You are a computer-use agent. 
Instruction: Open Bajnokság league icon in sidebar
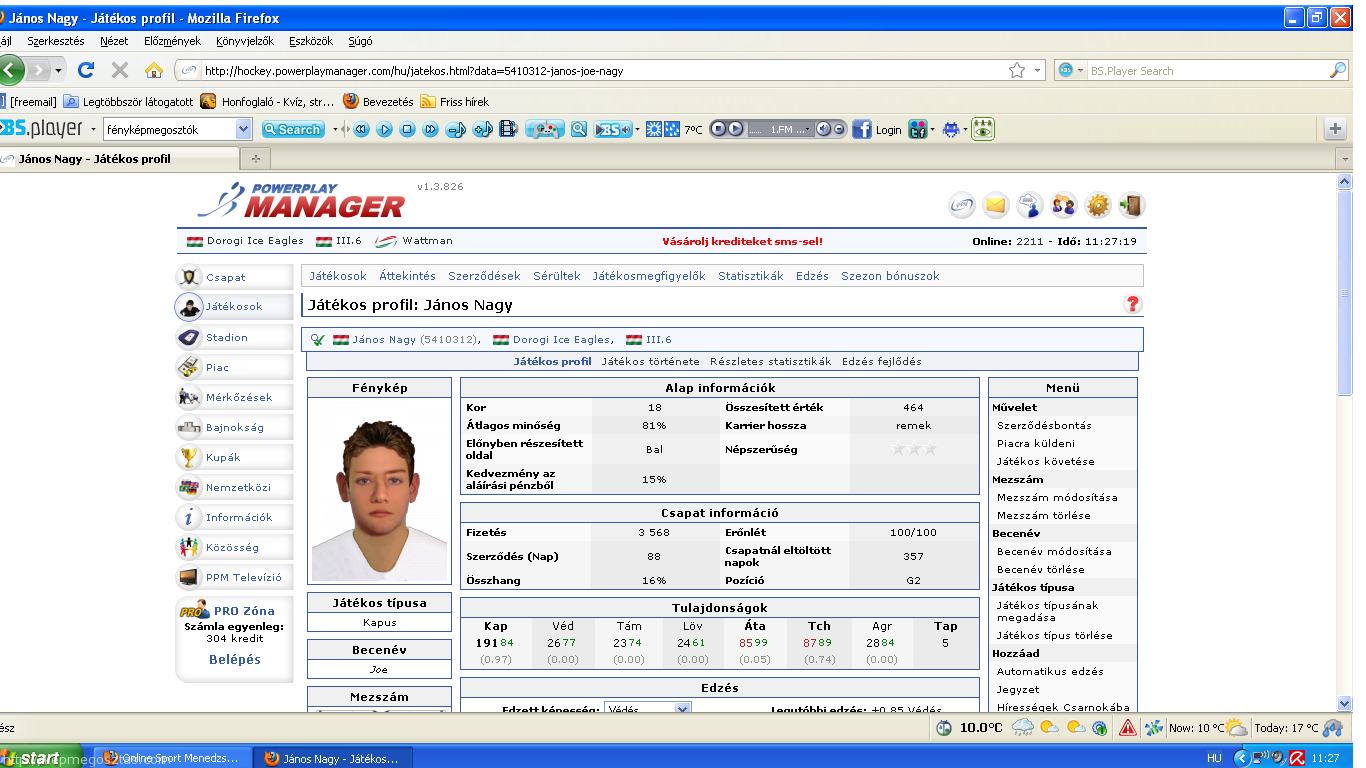[x=188, y=427]
